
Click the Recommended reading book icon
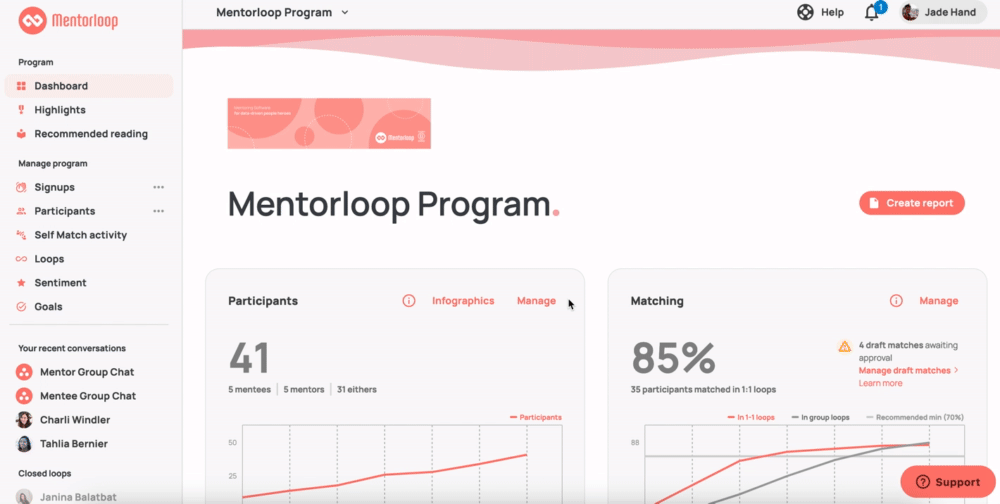[x=21, y=134]
